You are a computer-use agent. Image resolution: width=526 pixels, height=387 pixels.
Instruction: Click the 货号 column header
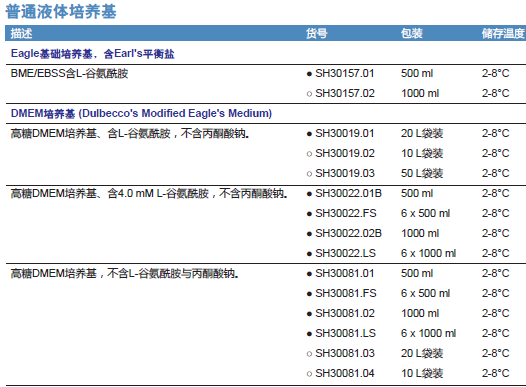coord(316,34)
